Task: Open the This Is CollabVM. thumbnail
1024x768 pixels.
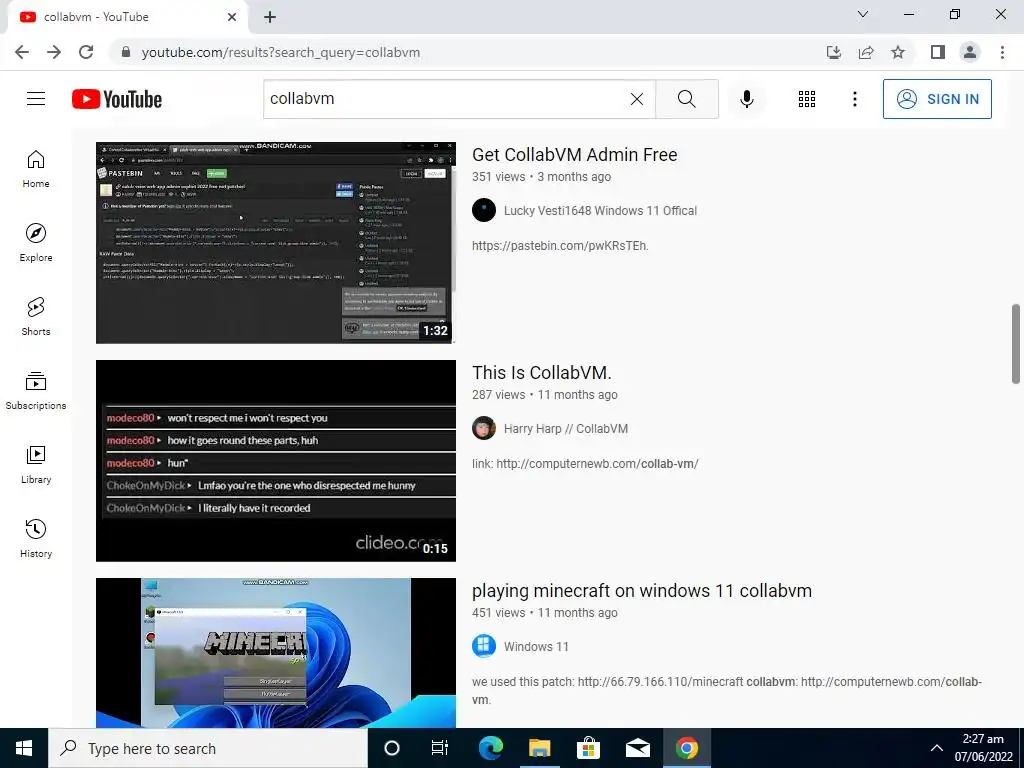Action: [276, 460]
